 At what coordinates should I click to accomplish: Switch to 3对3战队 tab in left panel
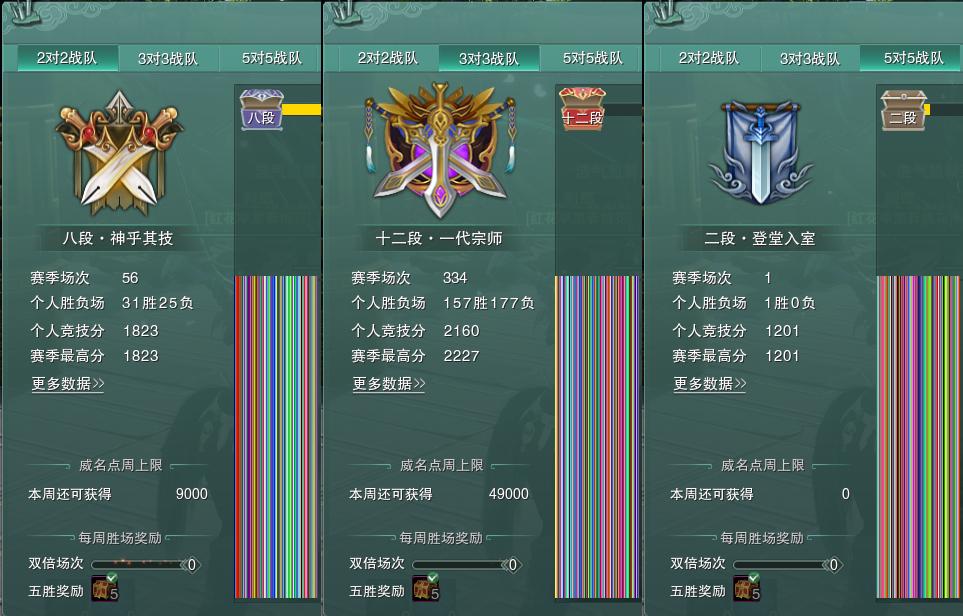pyautogui.click(x=168, y=58)
